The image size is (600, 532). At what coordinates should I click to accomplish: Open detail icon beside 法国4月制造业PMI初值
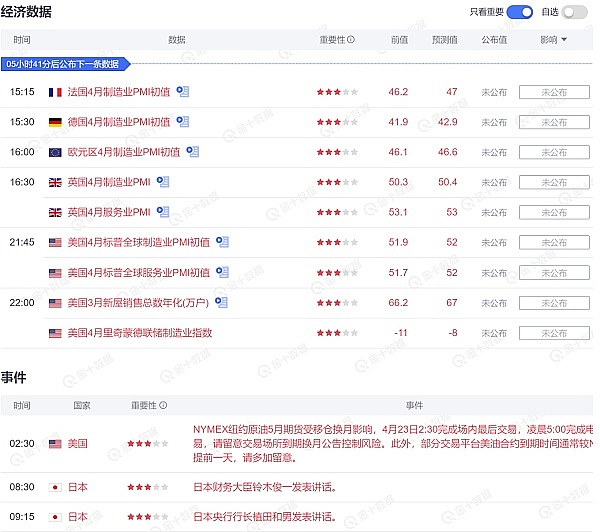click(x=183, y=92)
